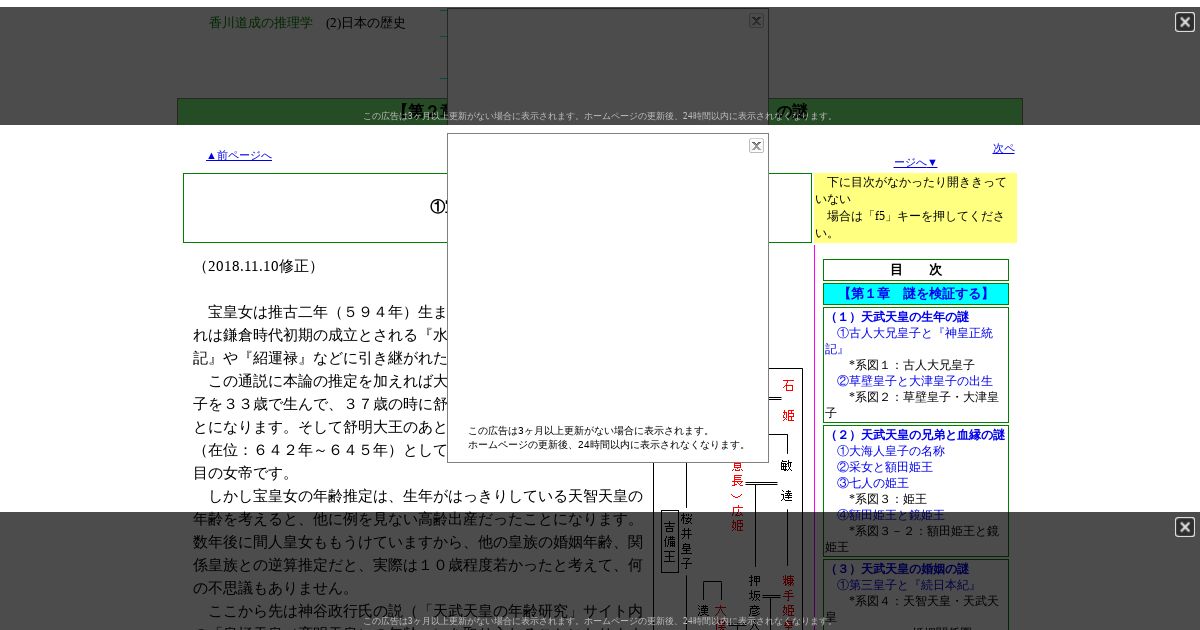Select *系図３：姫王 entry
Screen dimensions: 1200x630
point(888,499)
